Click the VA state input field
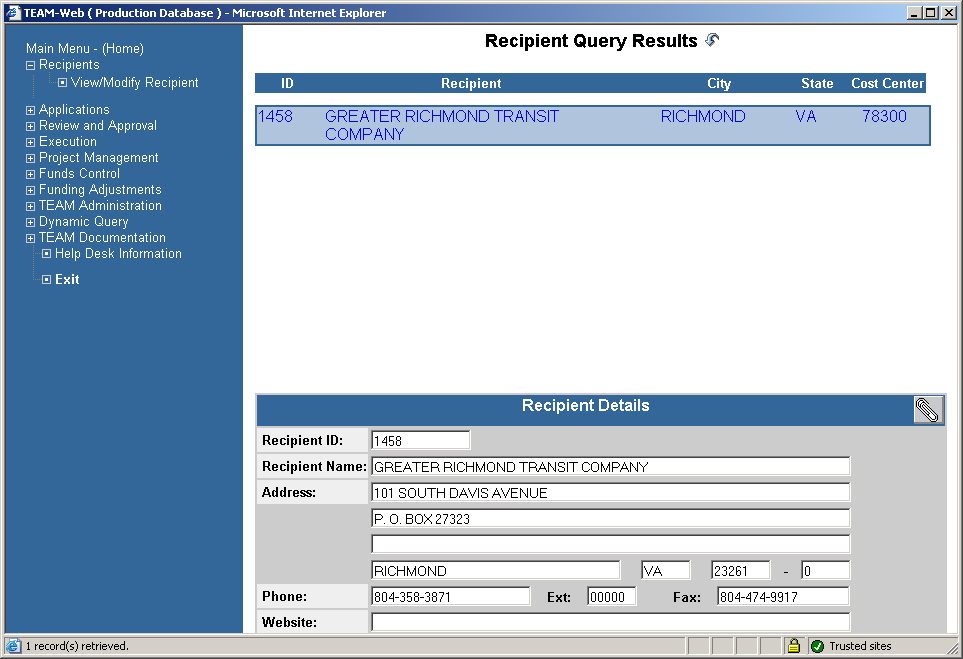This screenshot has height=659, width=963. pos(666,571)
